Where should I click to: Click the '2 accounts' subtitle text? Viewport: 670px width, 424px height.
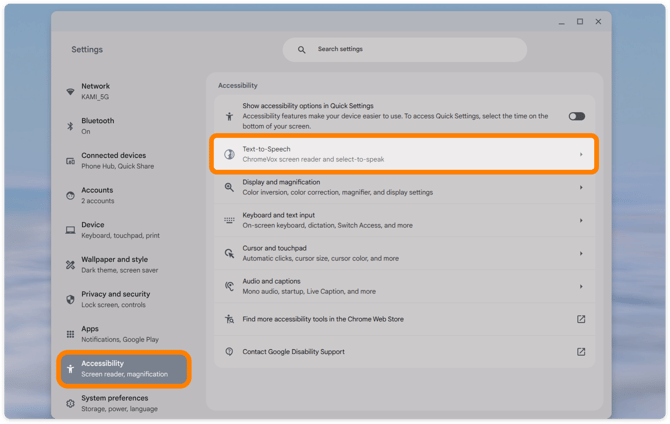[98, 201]
